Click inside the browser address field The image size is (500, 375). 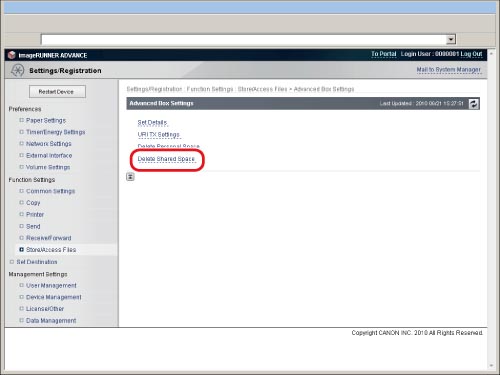coord(243,39)
